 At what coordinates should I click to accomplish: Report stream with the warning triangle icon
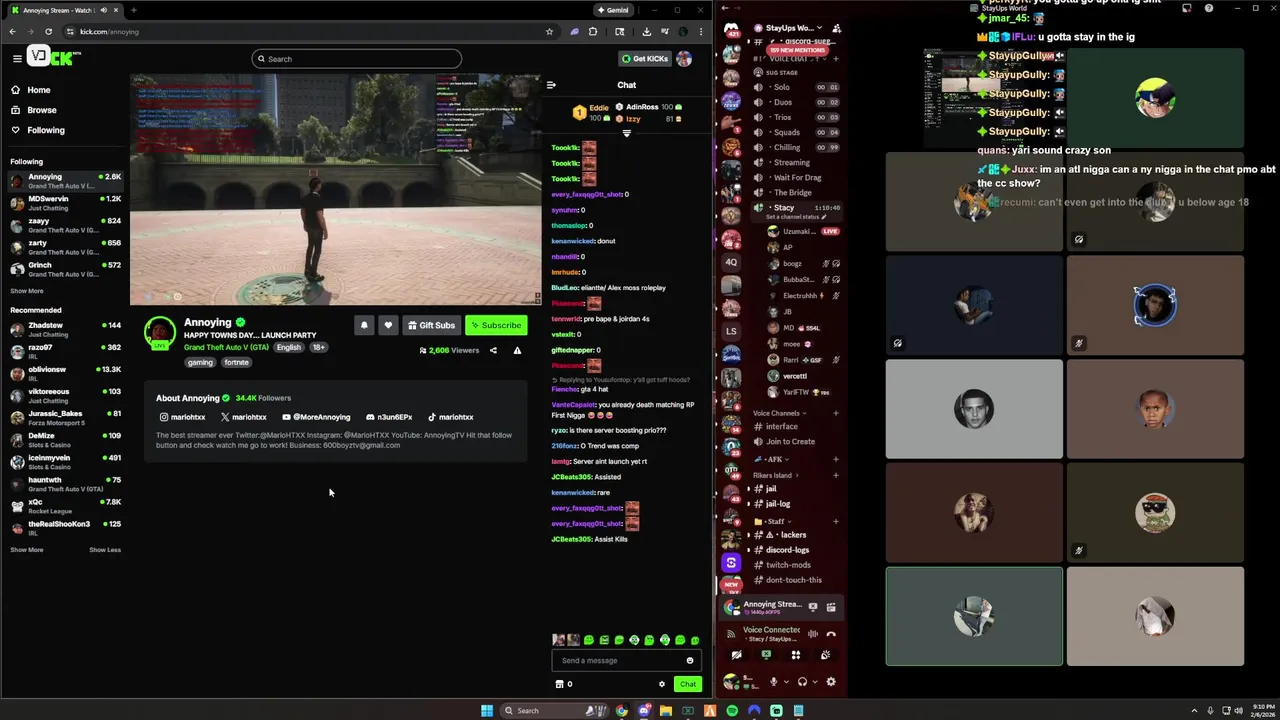[x=517, y=350]
